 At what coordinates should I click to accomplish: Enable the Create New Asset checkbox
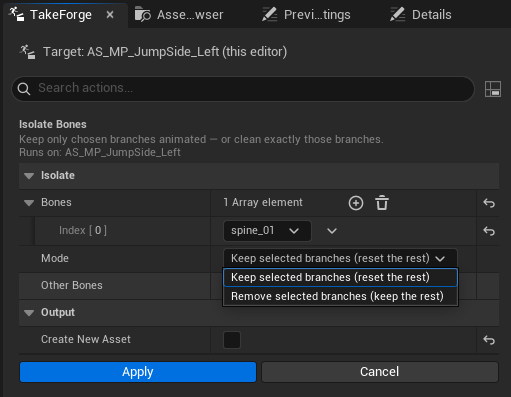pyautogui.click(x=232, y=340)
